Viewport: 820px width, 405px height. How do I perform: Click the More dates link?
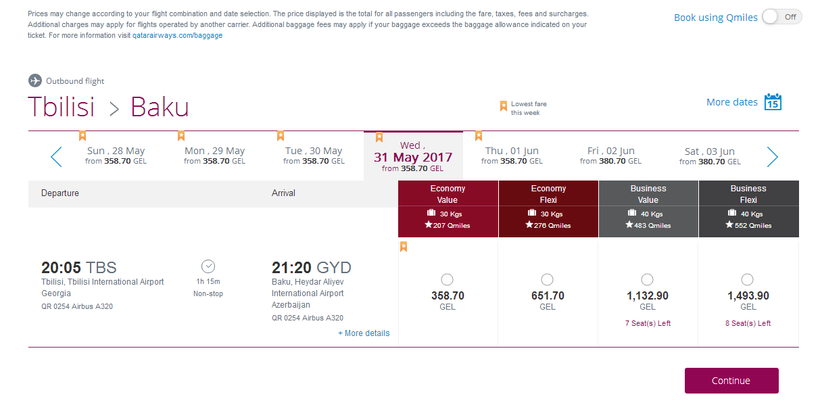pyautogui.click(x=731, y=102)
